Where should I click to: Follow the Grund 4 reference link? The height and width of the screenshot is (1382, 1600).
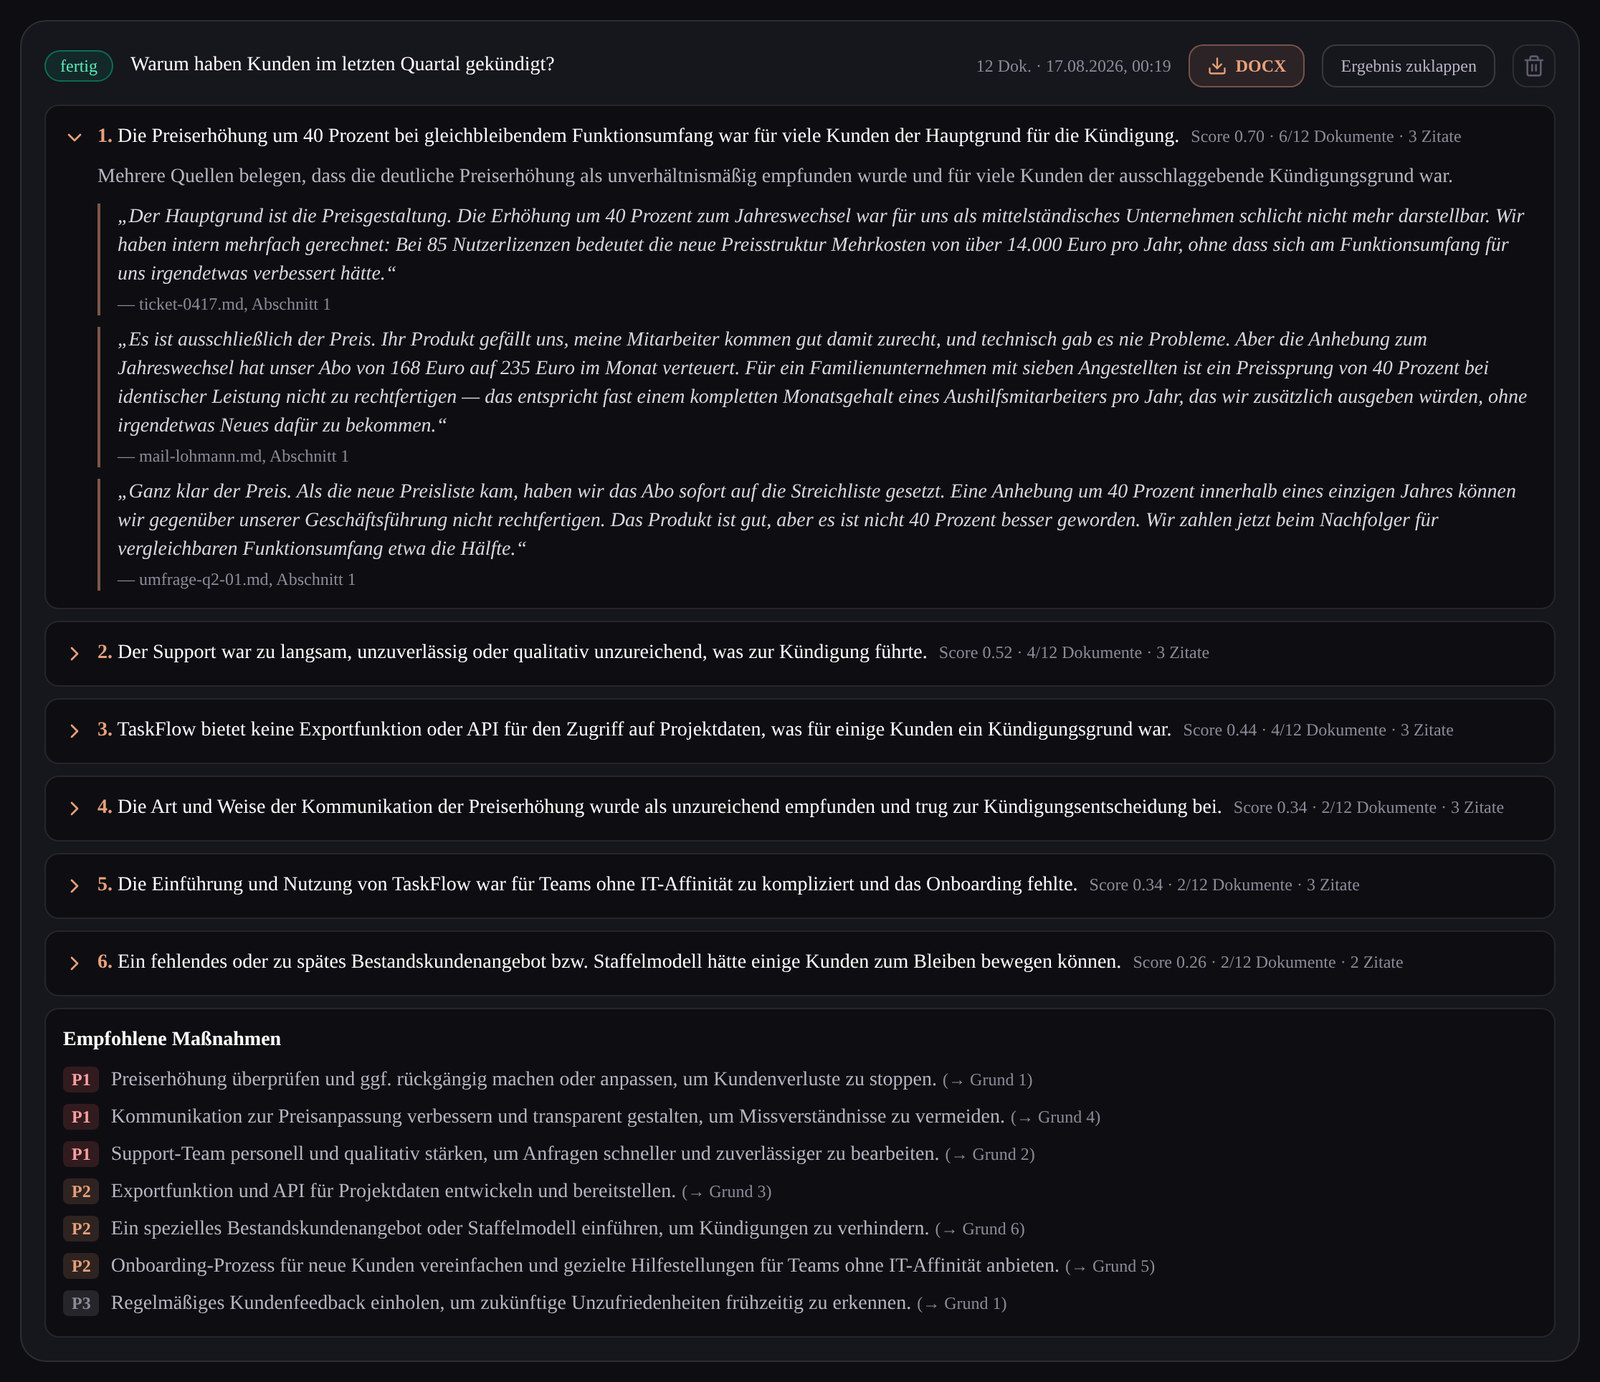[1055, 1117]
